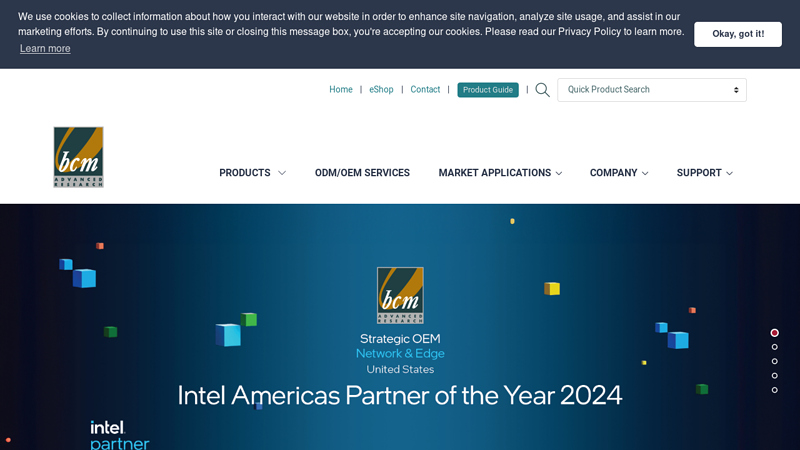The image size is (800, 450).
Task: Accept cookies with Okay, got it!
Action: pyautogui.click(x=738, y=34)
